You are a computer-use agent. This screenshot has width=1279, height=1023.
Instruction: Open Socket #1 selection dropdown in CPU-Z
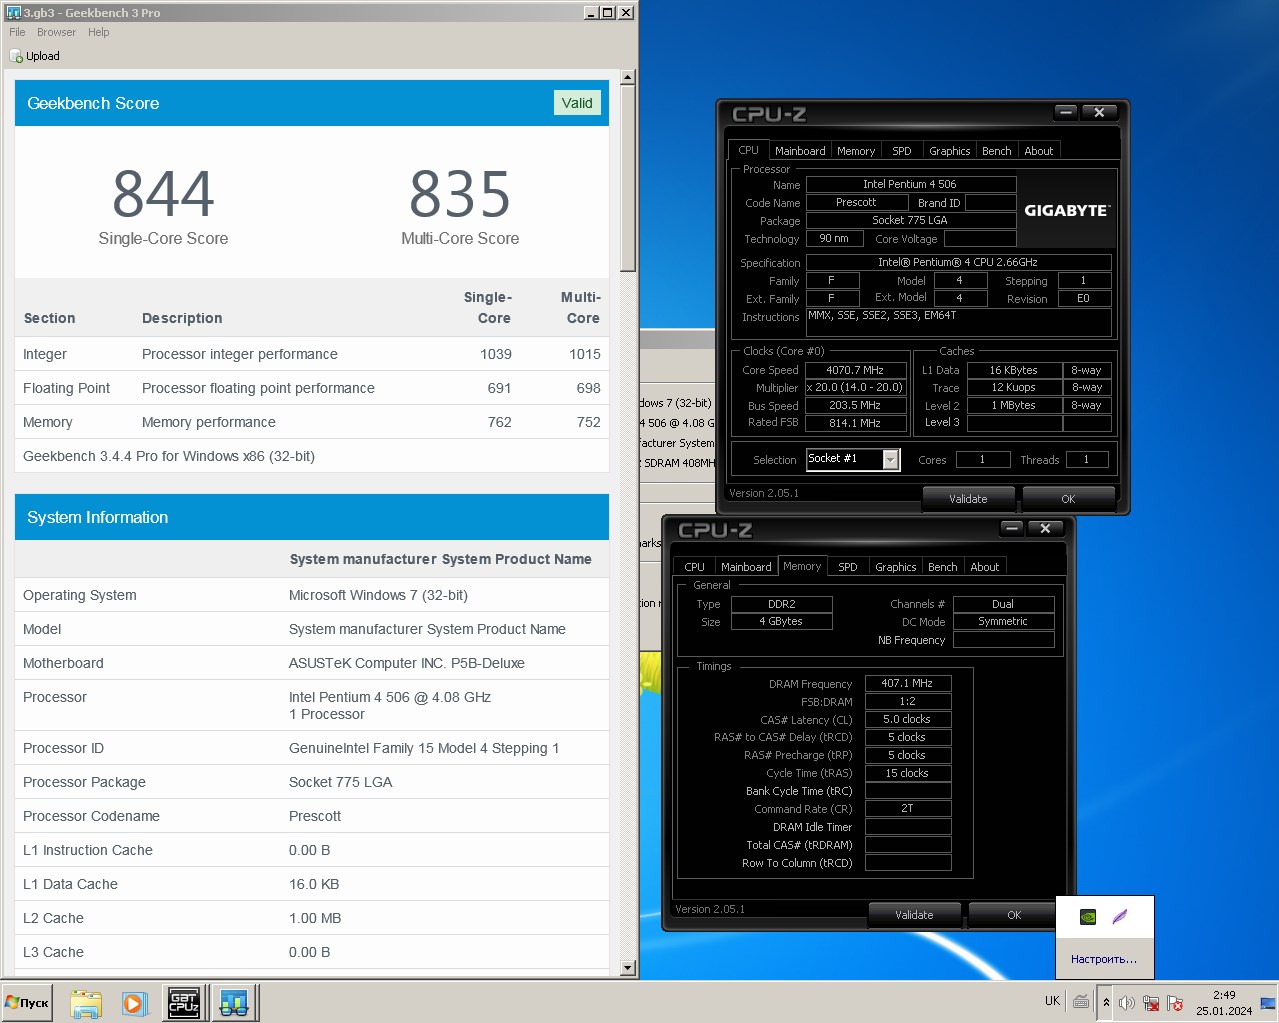(853, 459)
